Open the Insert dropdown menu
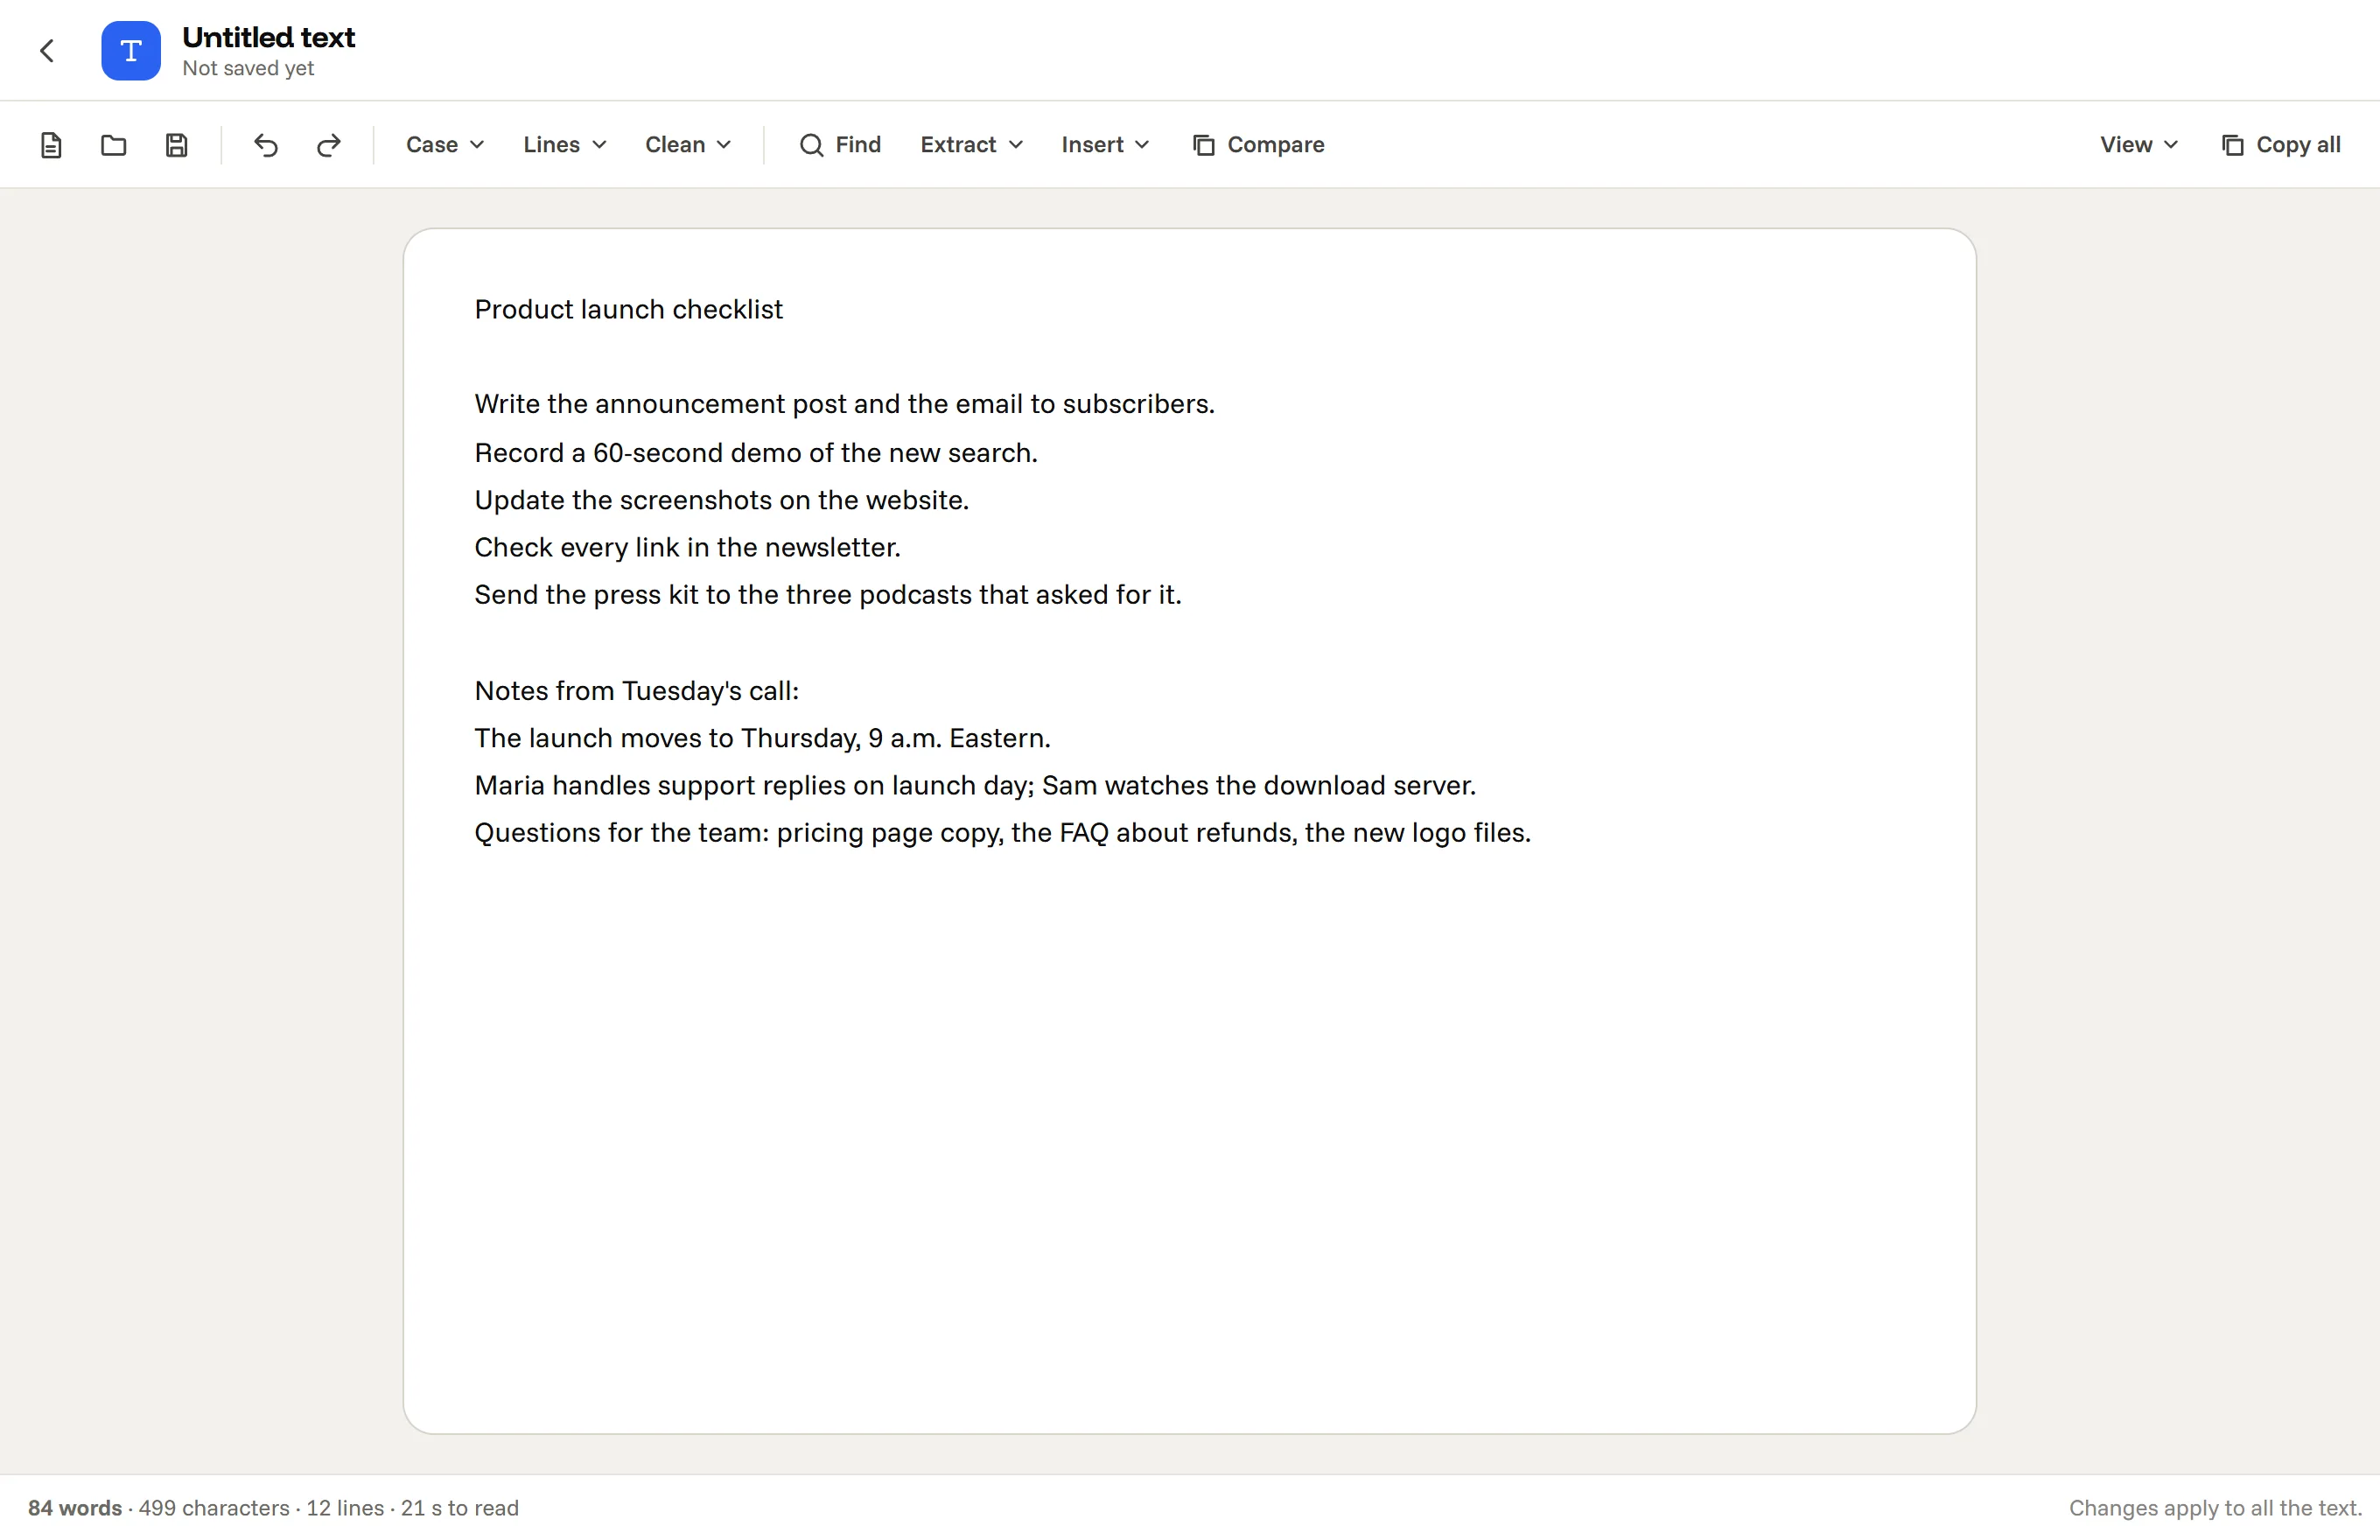The height and width of the screenshot is (1540, 2380). click(1105, 145)
